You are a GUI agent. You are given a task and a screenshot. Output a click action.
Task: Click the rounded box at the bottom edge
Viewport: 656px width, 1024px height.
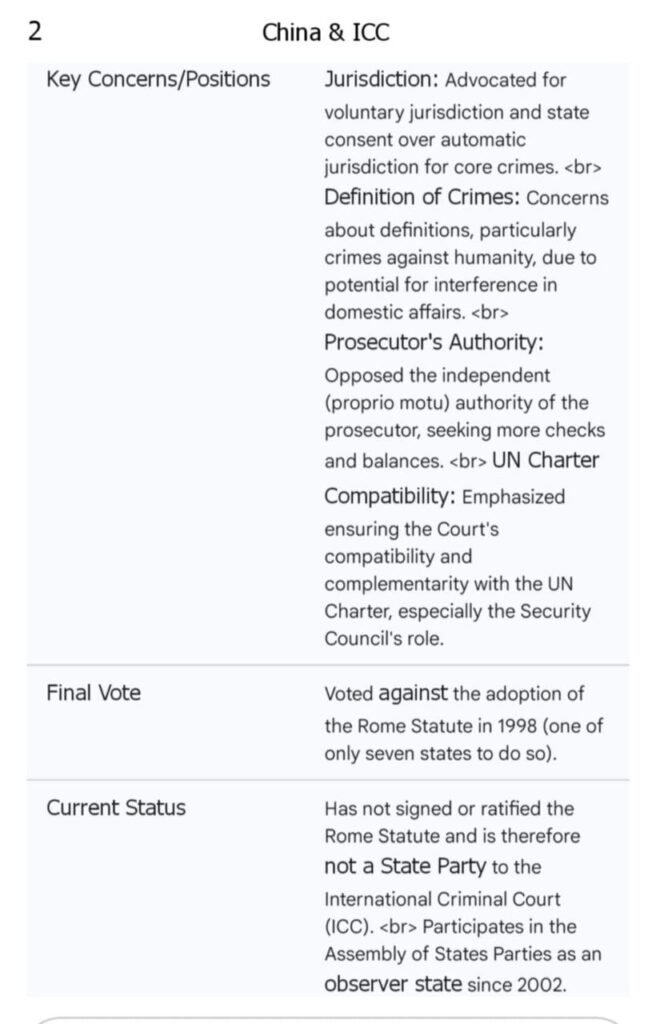328,1020
